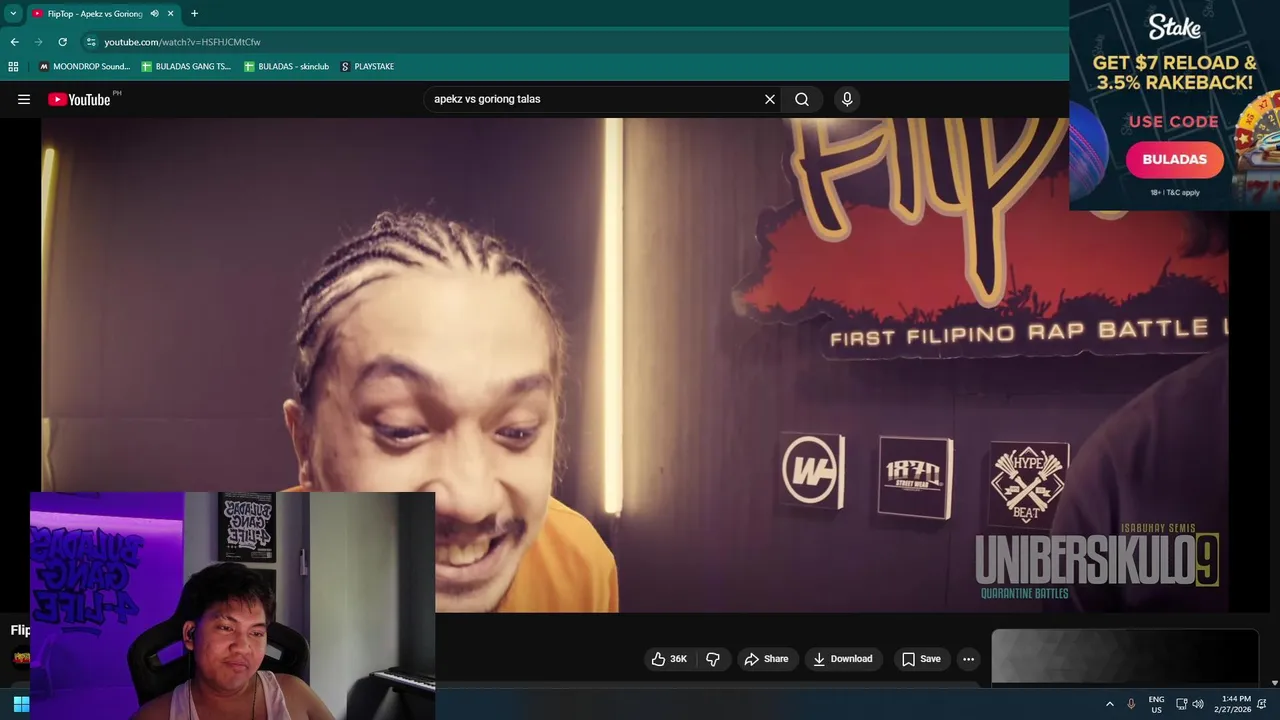Open PLAYSTAKE bookmark
1280x720 pixels.
coord(367,67)
